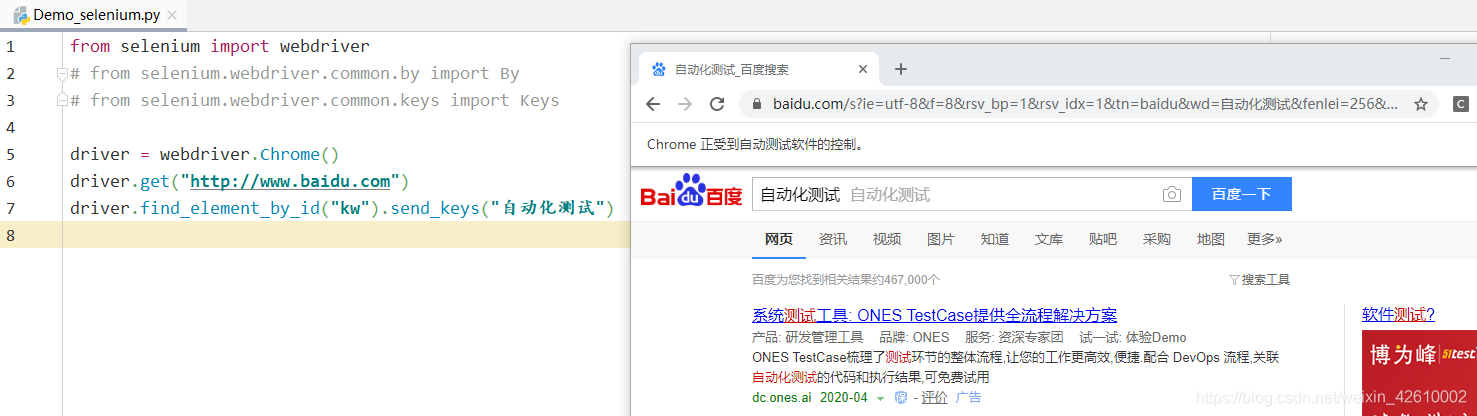
Task: Close the Baidu search Chrome tab
Action: (x=864, y=69)
